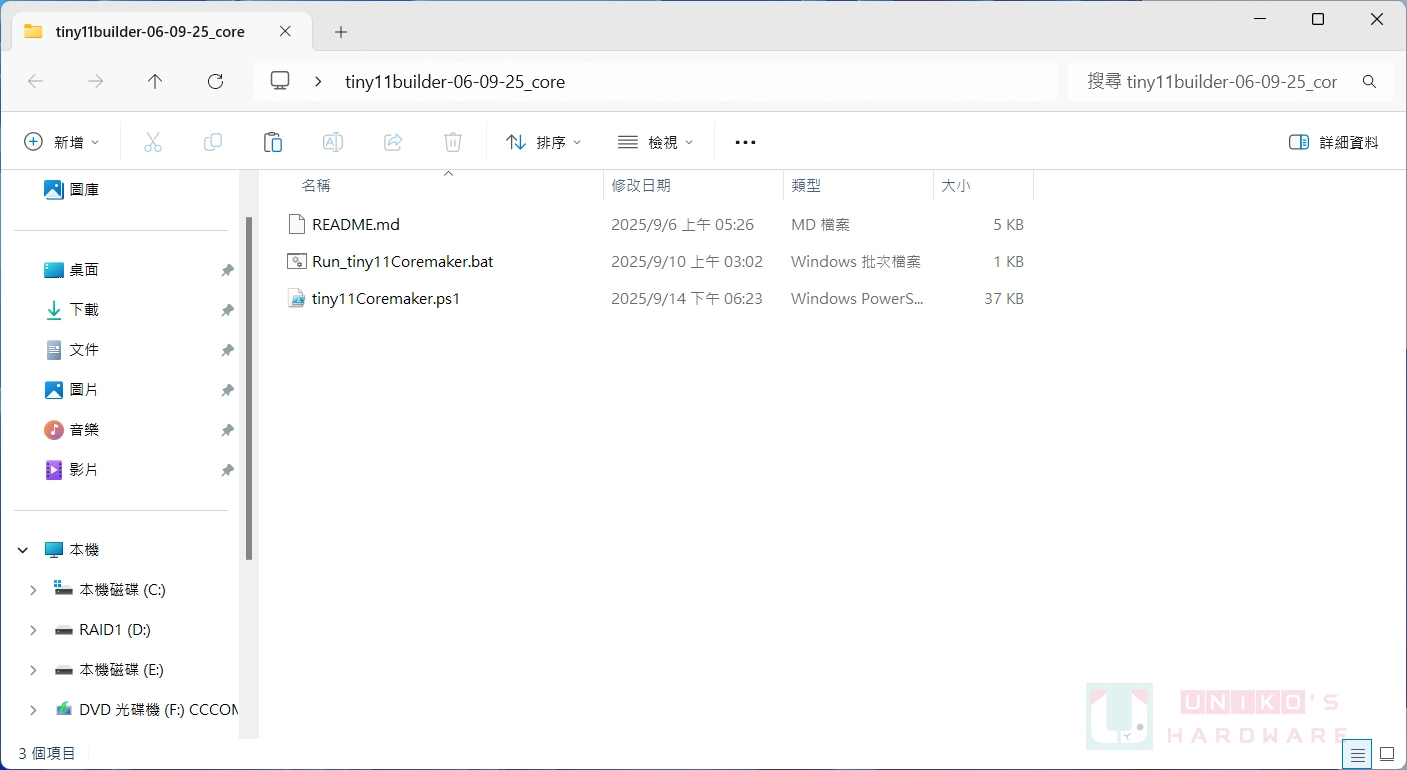Open 桌面 desktop in the sidebar
1407x770 pixels.
pyautogui.click(x=84, y=270)
